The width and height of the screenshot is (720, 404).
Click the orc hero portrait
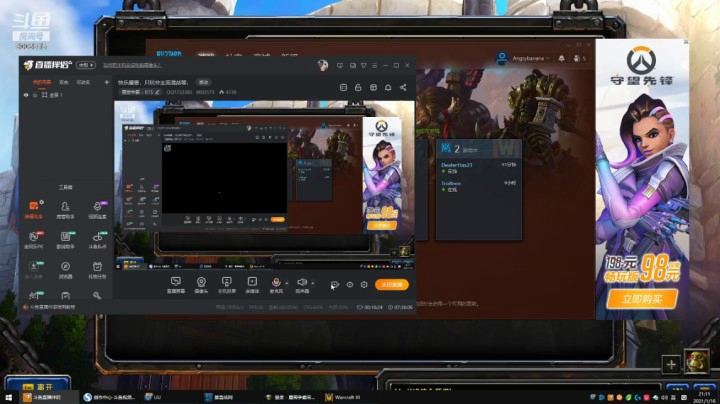[x=697, y=361]
